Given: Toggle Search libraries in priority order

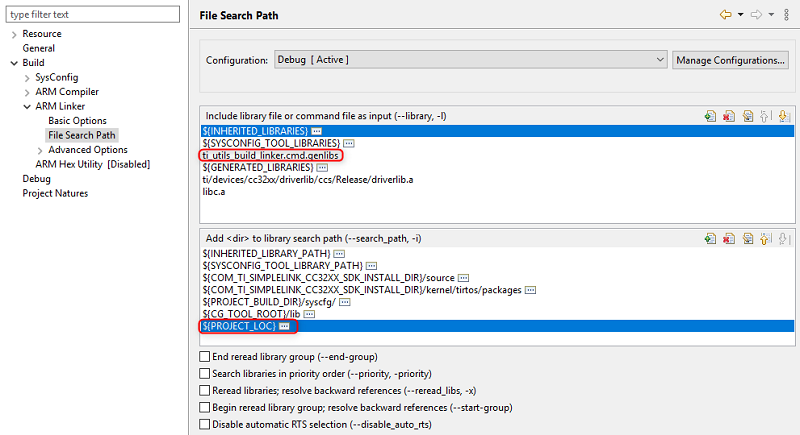Looking at the screenshot, I should tap(205, 374).
